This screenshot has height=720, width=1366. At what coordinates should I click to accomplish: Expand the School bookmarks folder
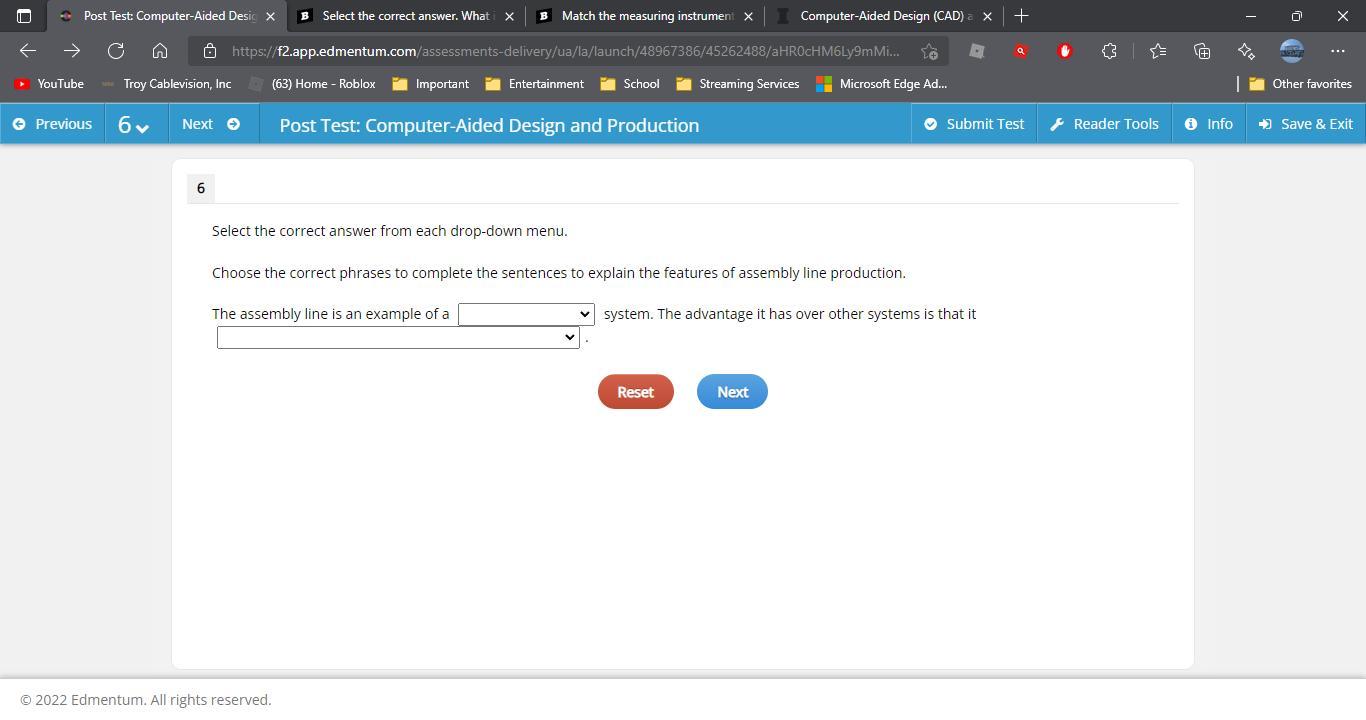tap(629, 84)
